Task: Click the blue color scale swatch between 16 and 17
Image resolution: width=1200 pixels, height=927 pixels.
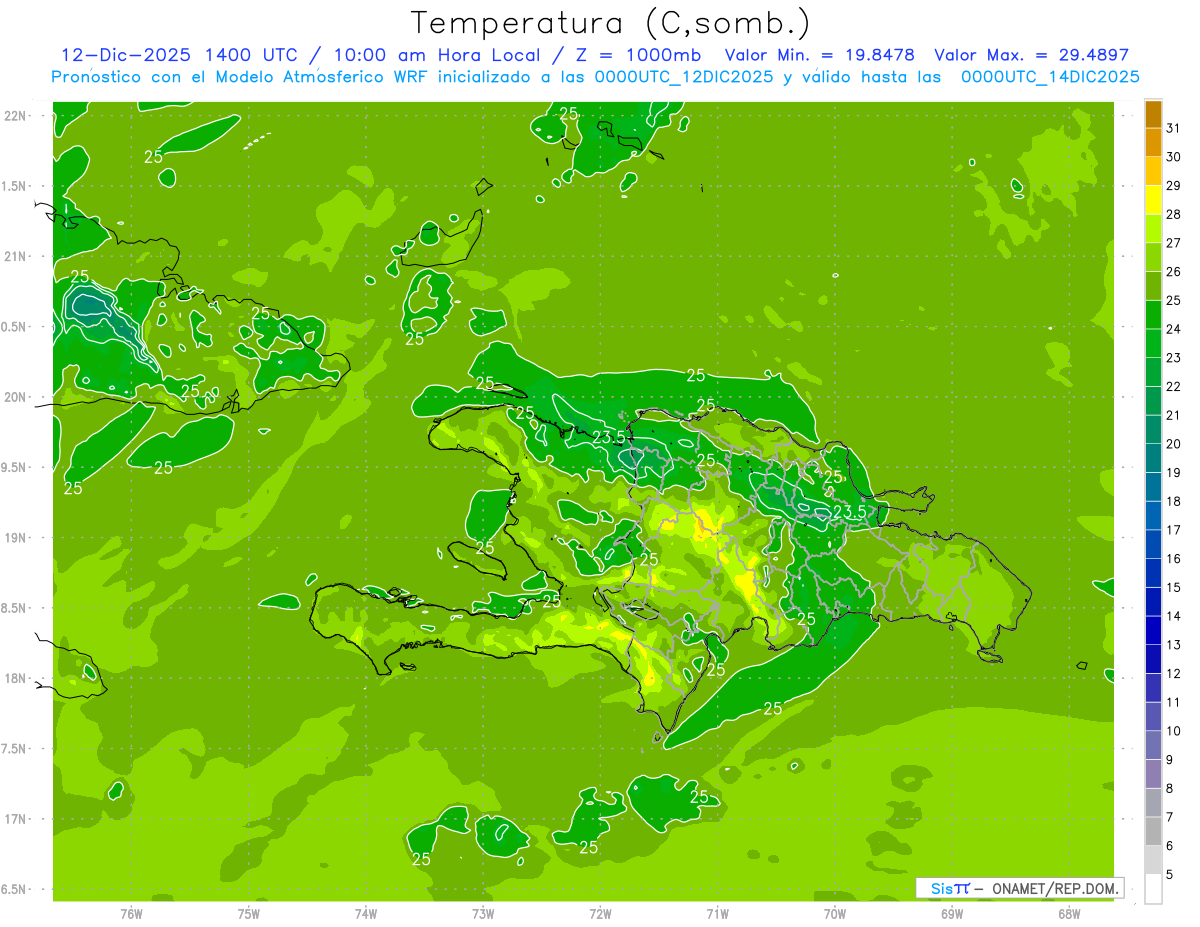Action: pyautogui.click(x=1153, y=544)
